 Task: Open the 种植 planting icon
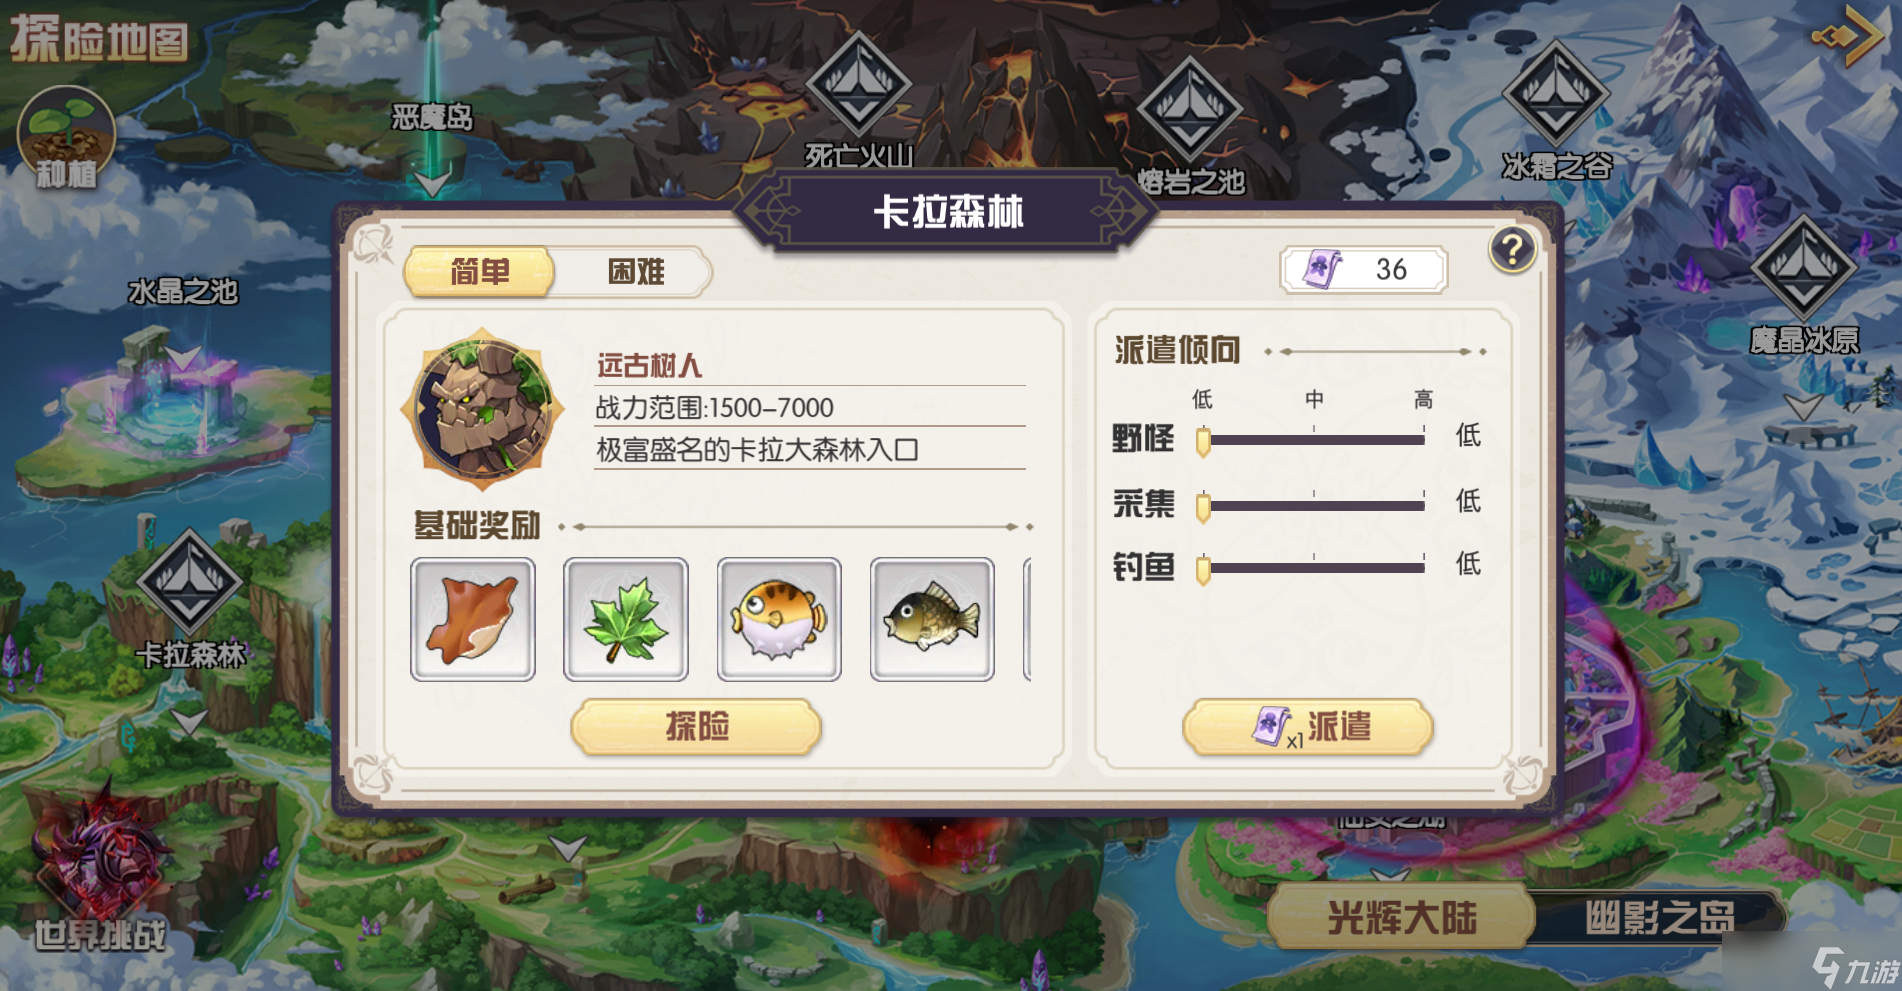pos(66,138)
